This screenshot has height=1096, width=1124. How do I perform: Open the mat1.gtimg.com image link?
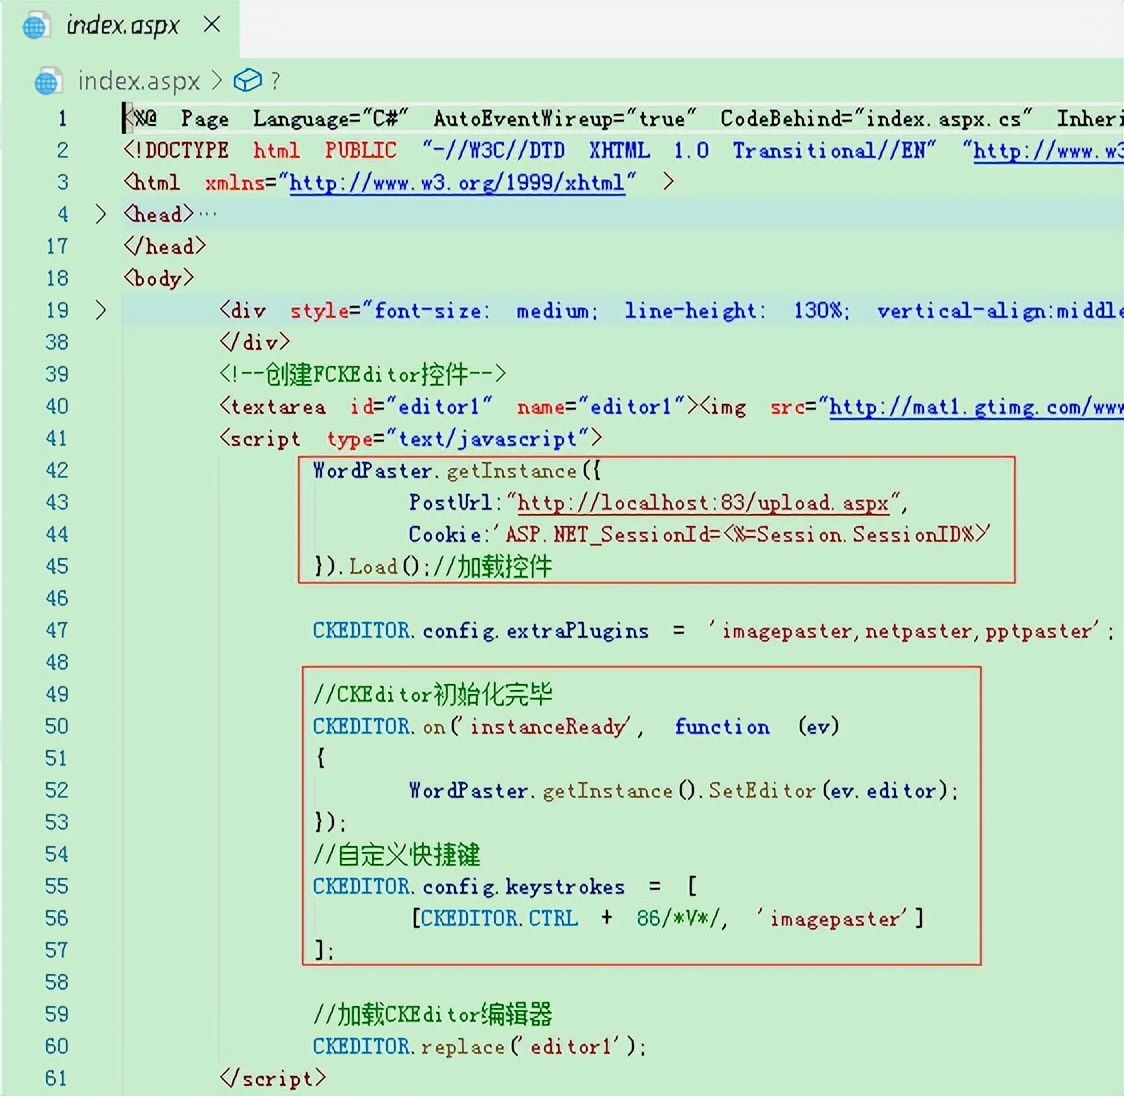point(976,407)
